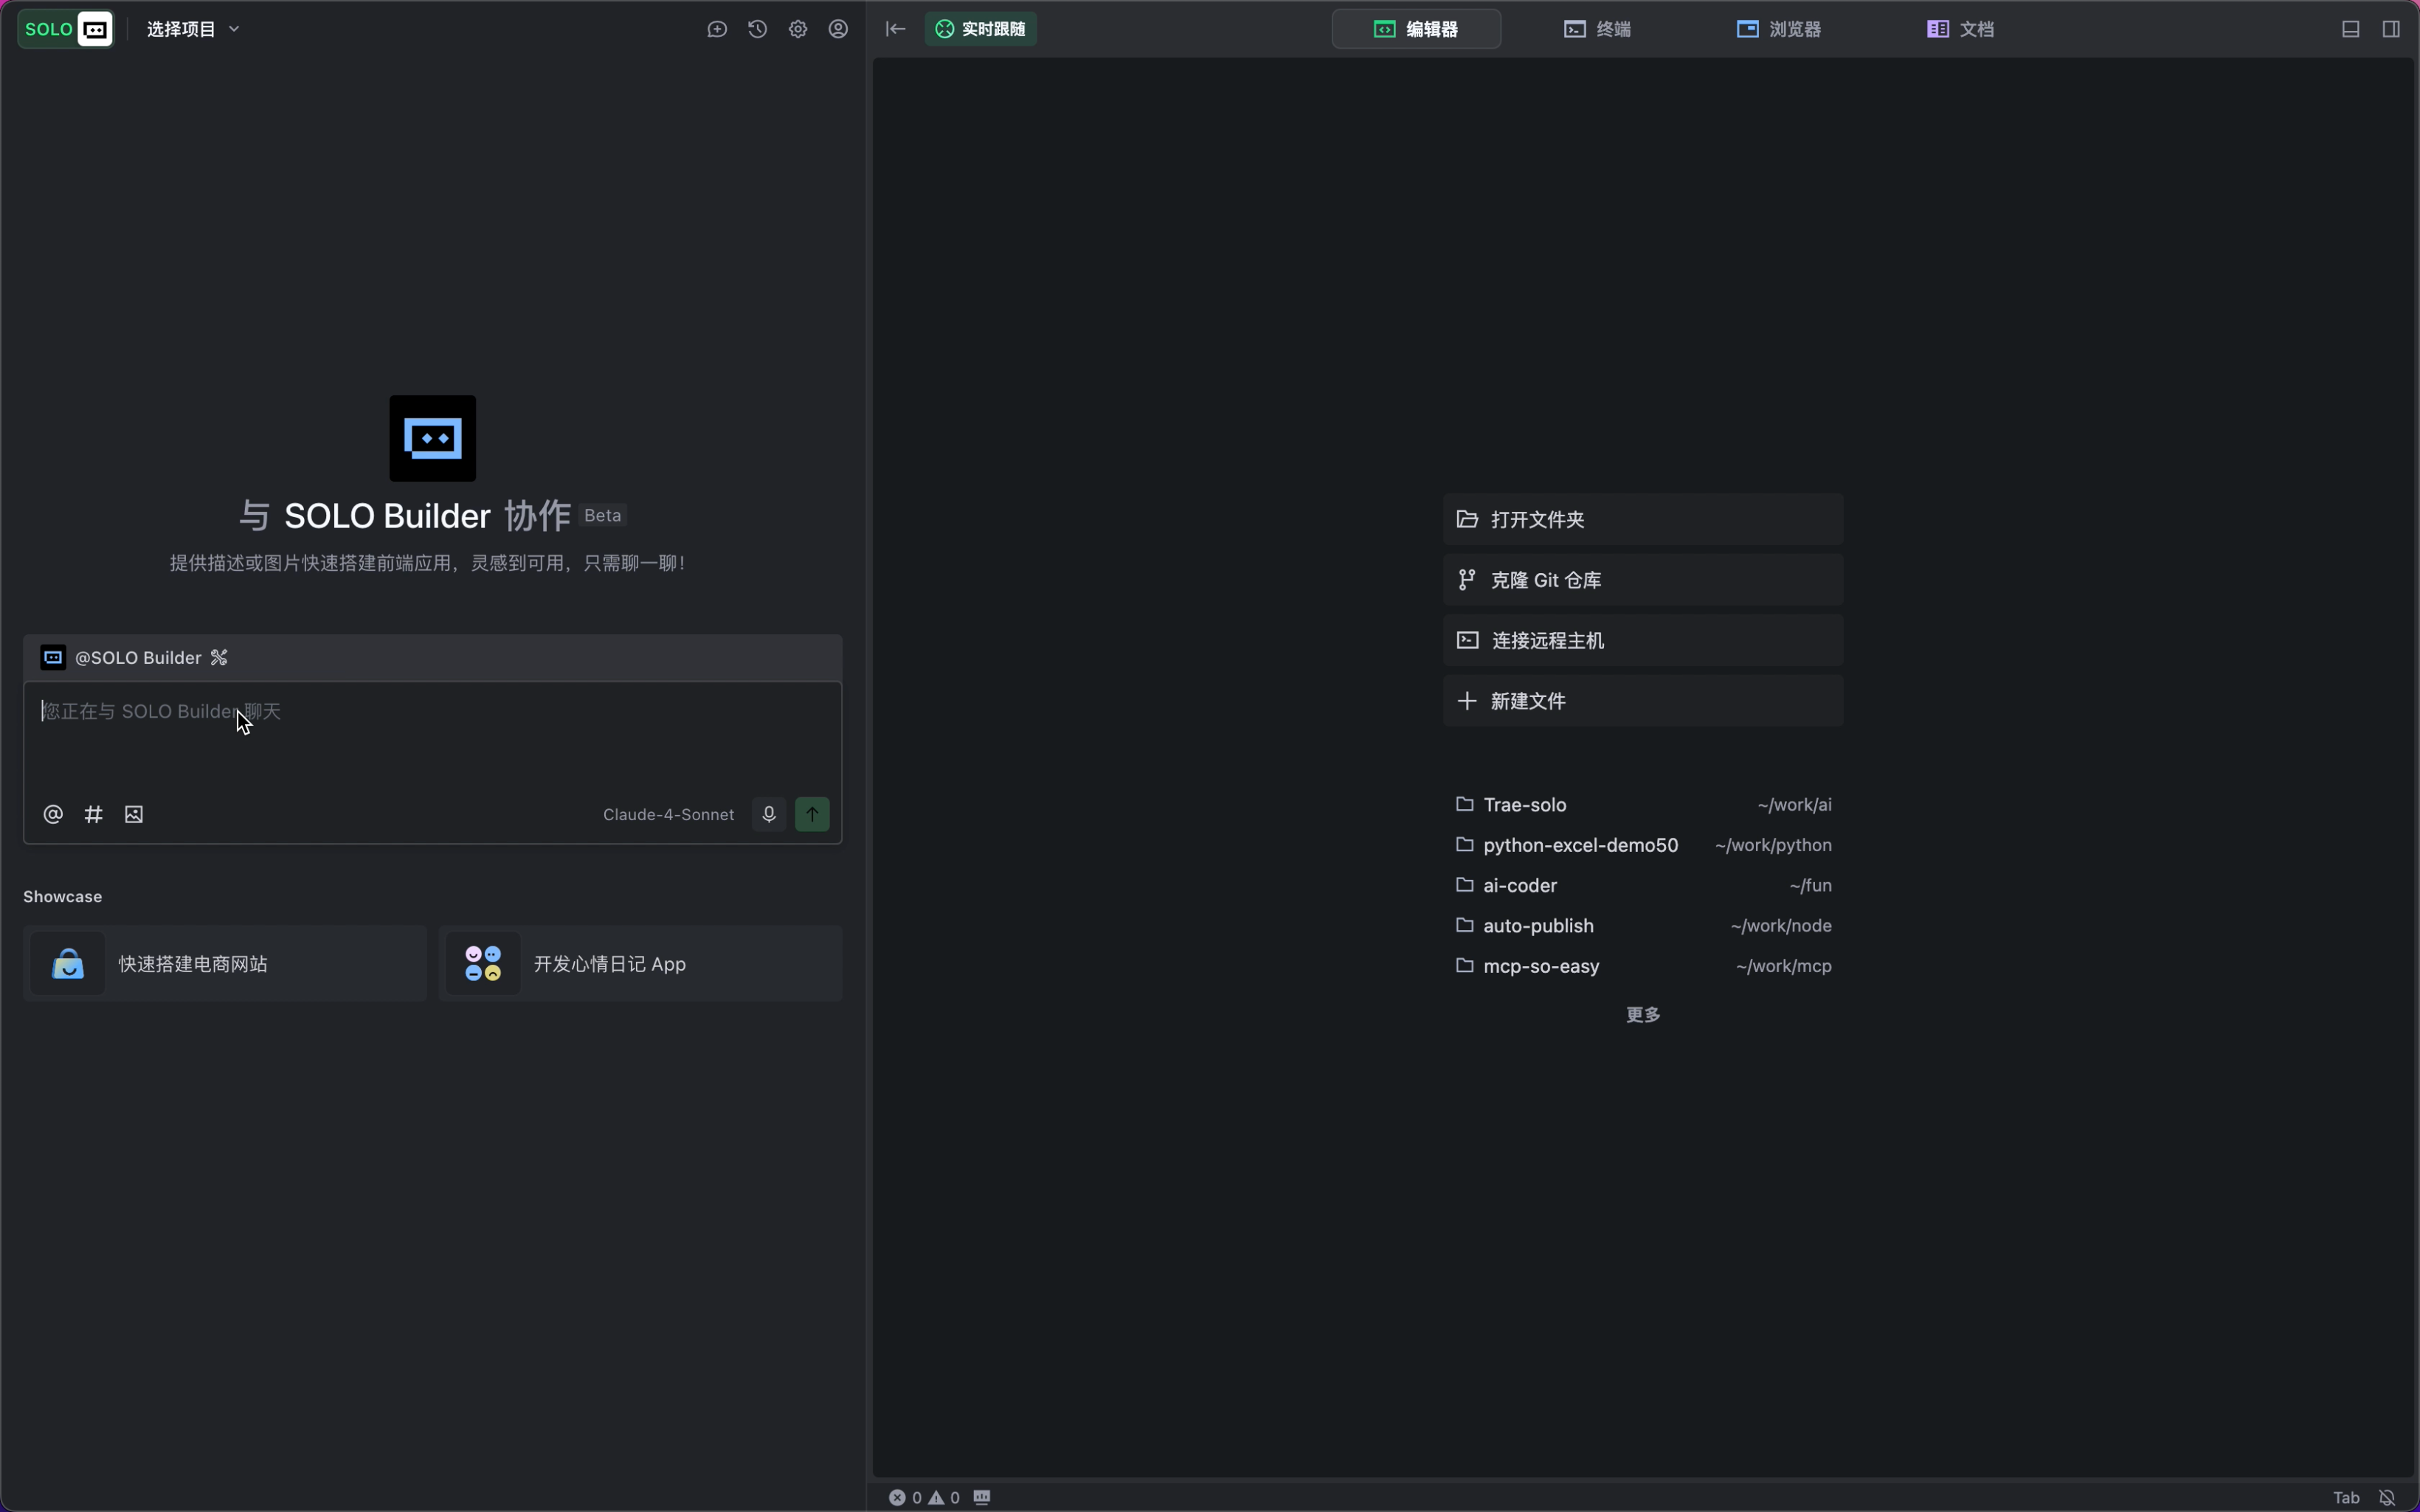Open the recent project auto-publish
2420x1512 pixels.
point(1643,925)
